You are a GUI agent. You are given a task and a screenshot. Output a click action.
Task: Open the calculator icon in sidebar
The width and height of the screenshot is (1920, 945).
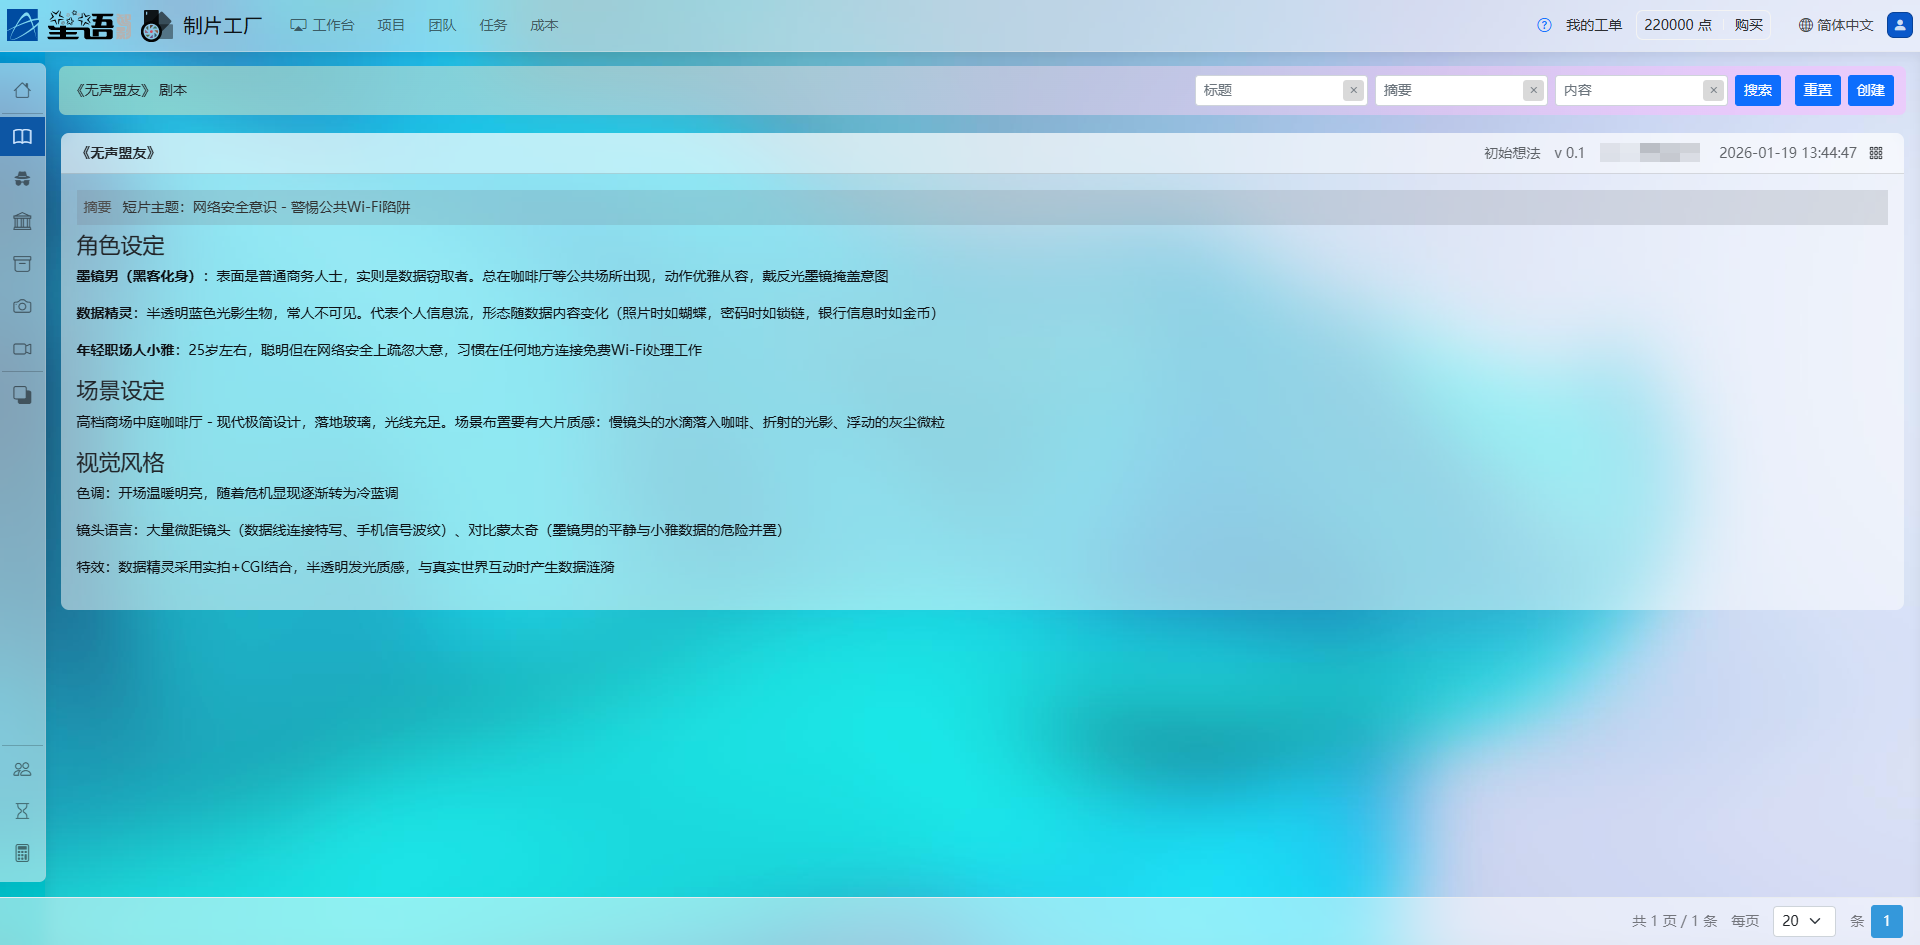pyautogui.click(x=22, y=853)
